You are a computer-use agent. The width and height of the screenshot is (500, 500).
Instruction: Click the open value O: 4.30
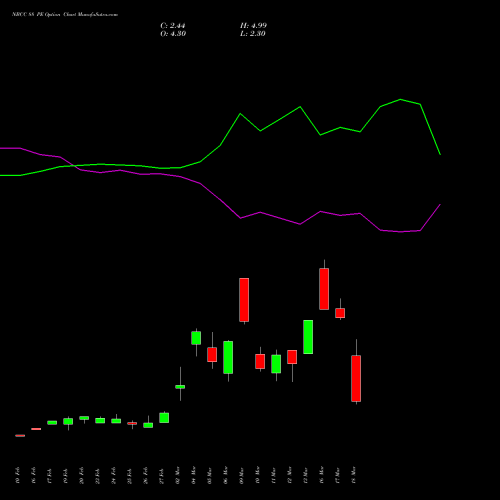(x=173, y=34)
